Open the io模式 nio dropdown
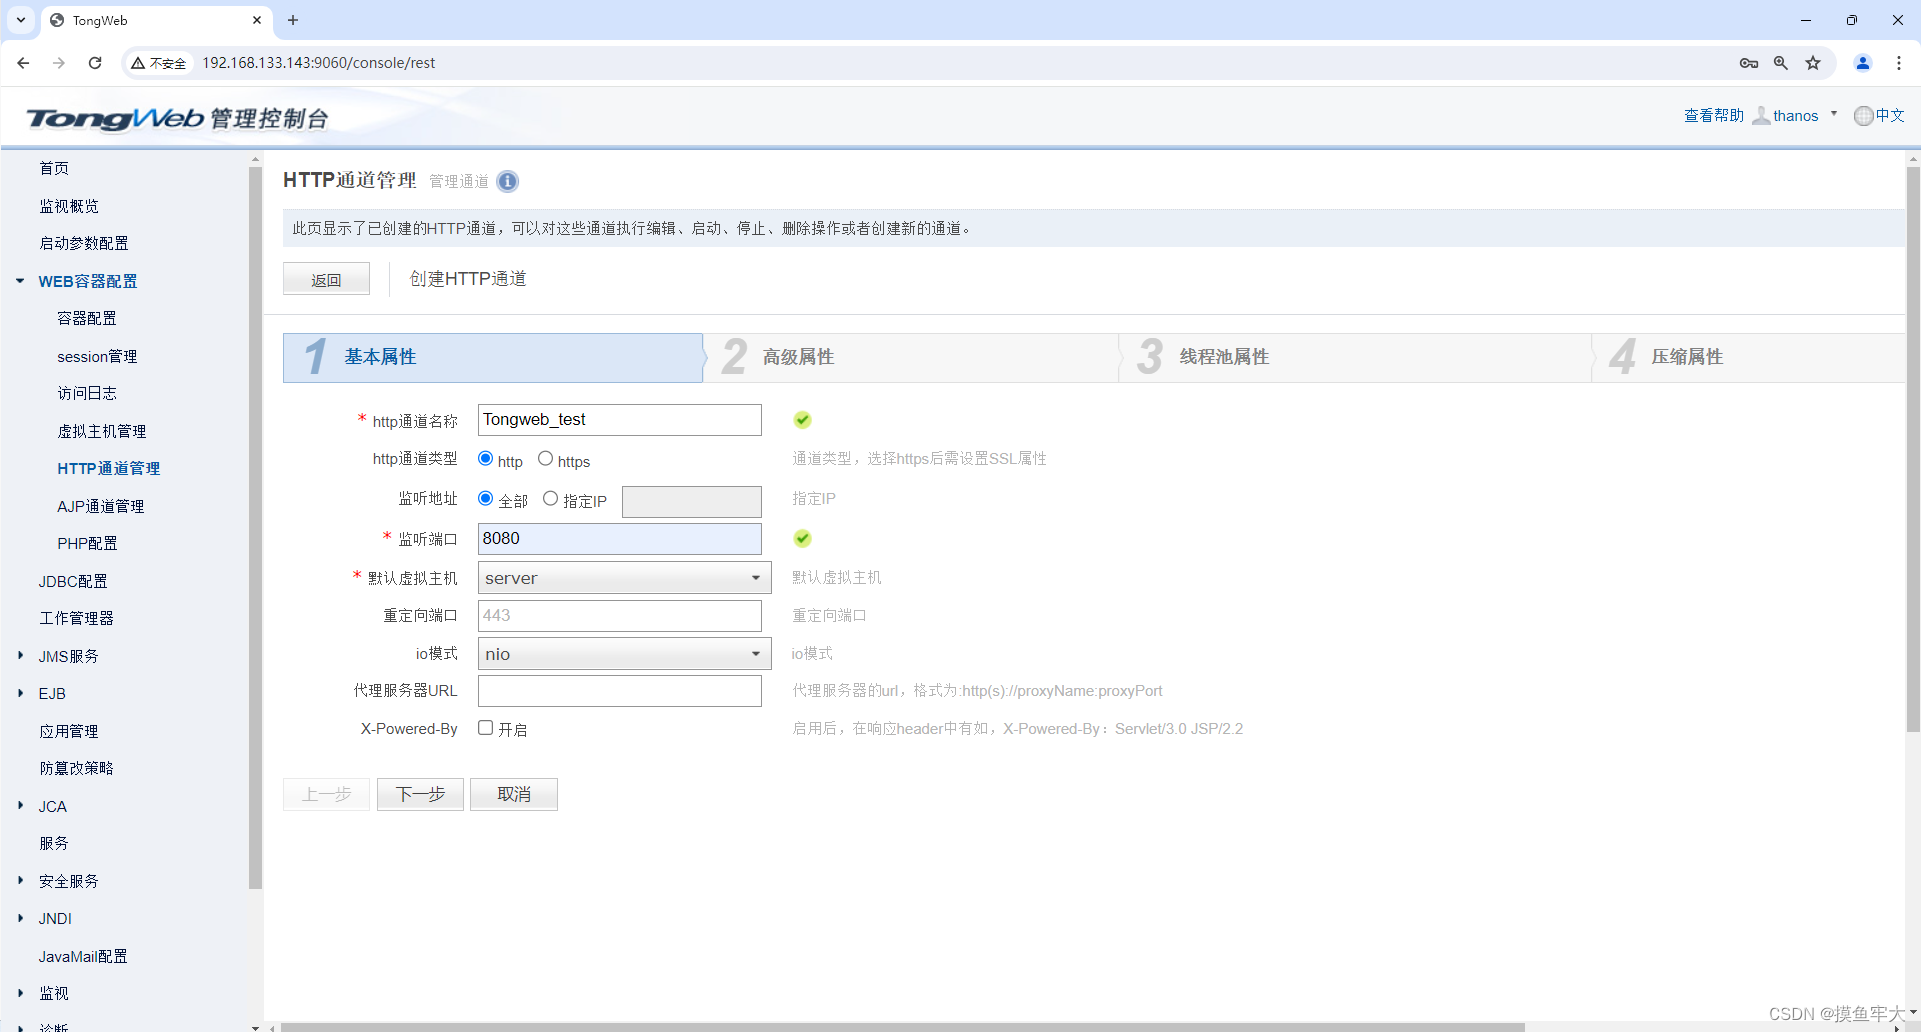 [624, 654]
